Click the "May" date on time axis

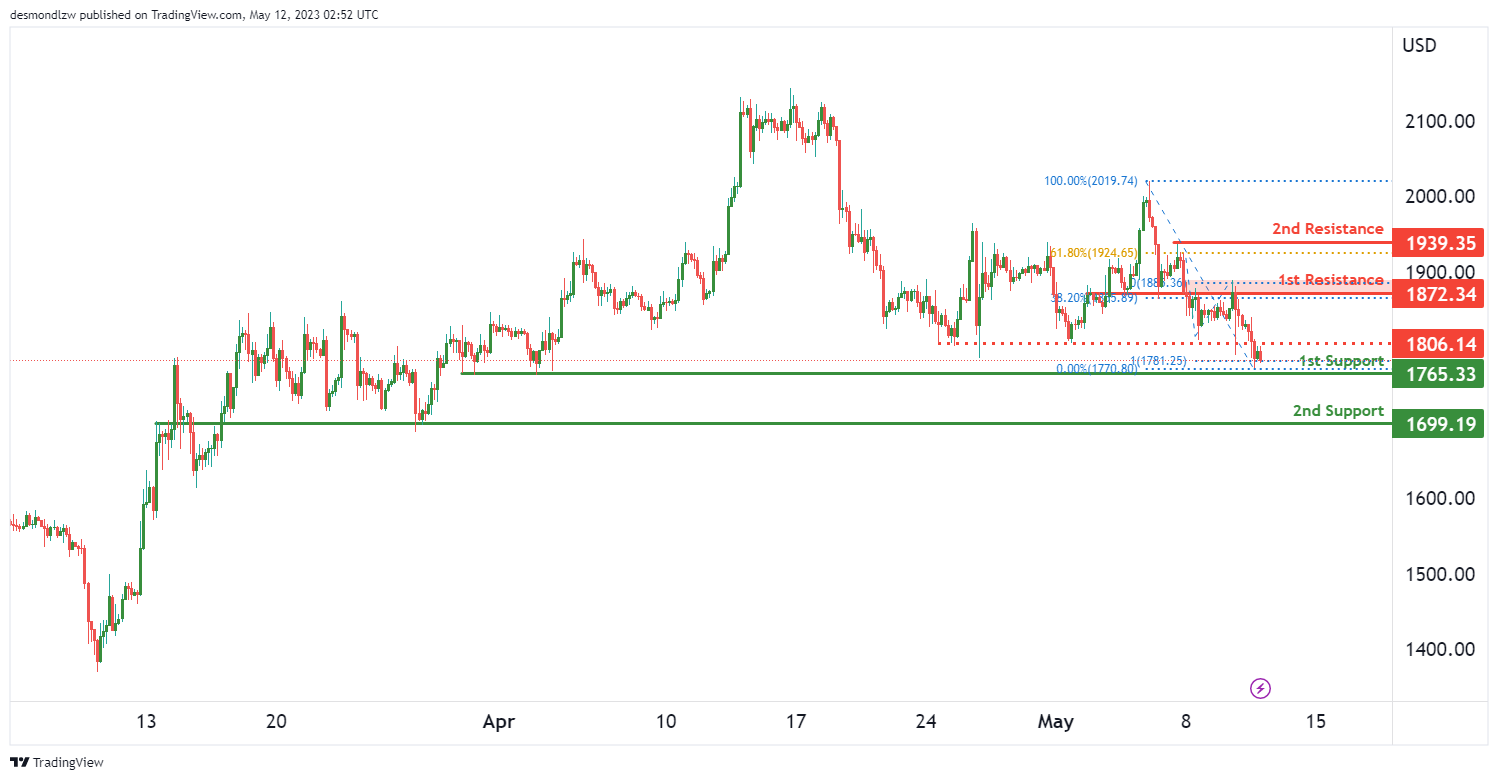pos(1056,721)
